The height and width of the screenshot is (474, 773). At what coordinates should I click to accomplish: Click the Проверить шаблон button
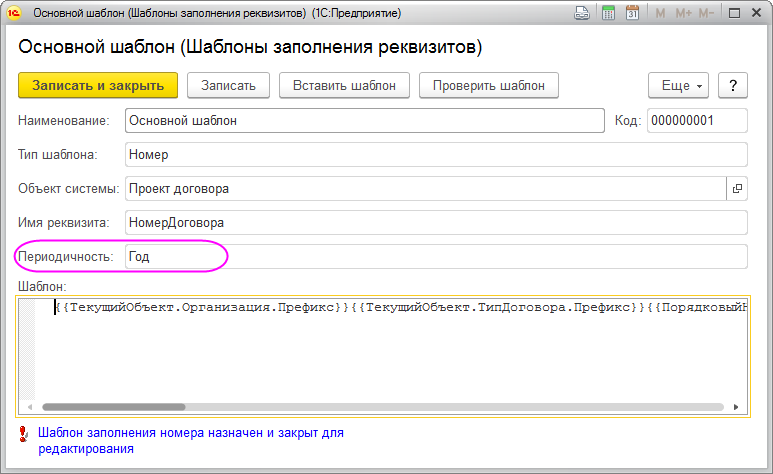[488, 86]
